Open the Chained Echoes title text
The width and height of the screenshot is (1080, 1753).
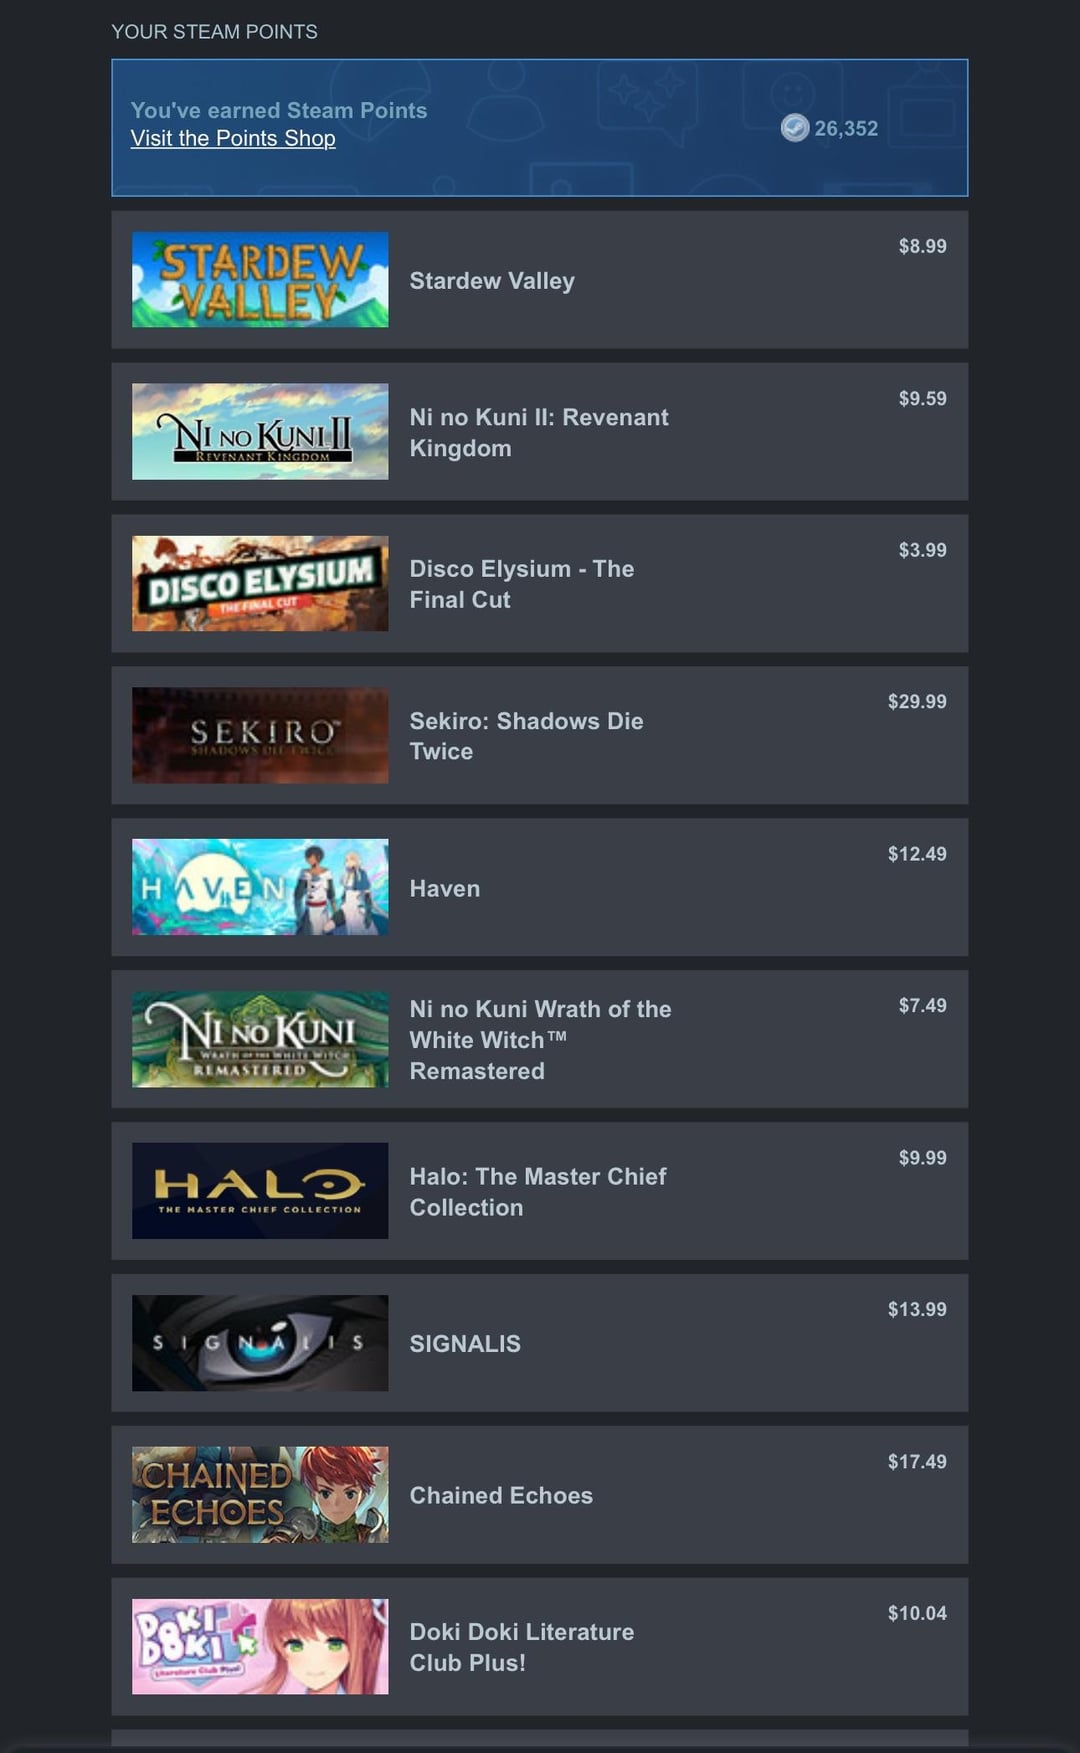501,1495
